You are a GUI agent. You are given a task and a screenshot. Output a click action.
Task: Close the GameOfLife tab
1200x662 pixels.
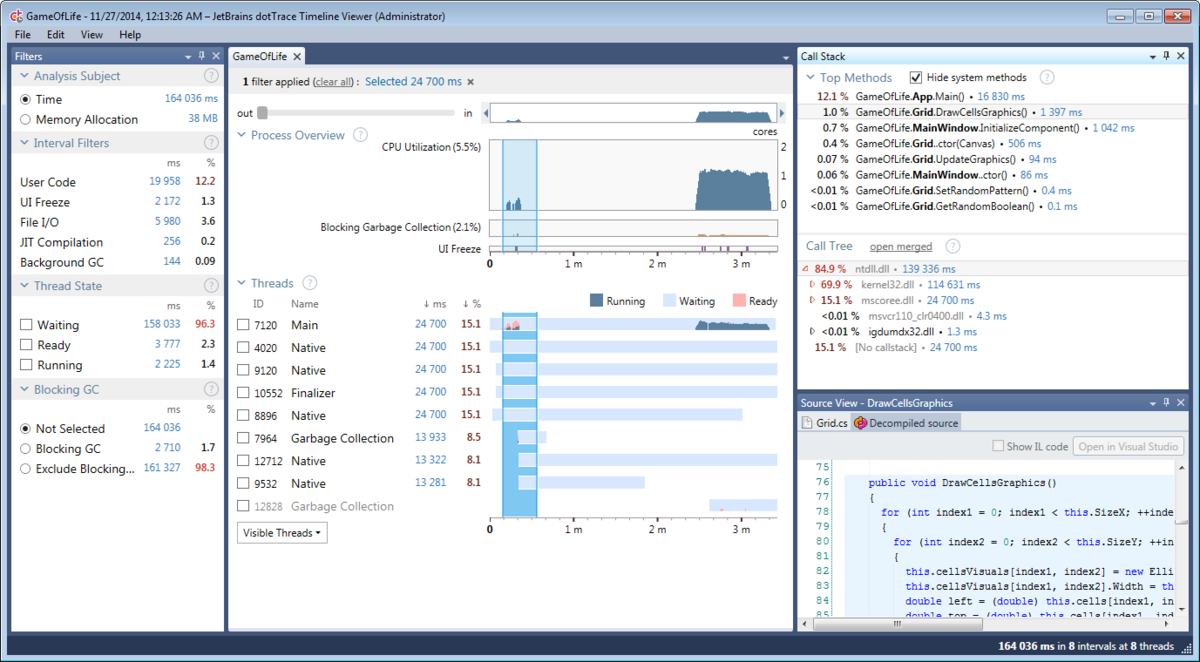pos(296,57)
